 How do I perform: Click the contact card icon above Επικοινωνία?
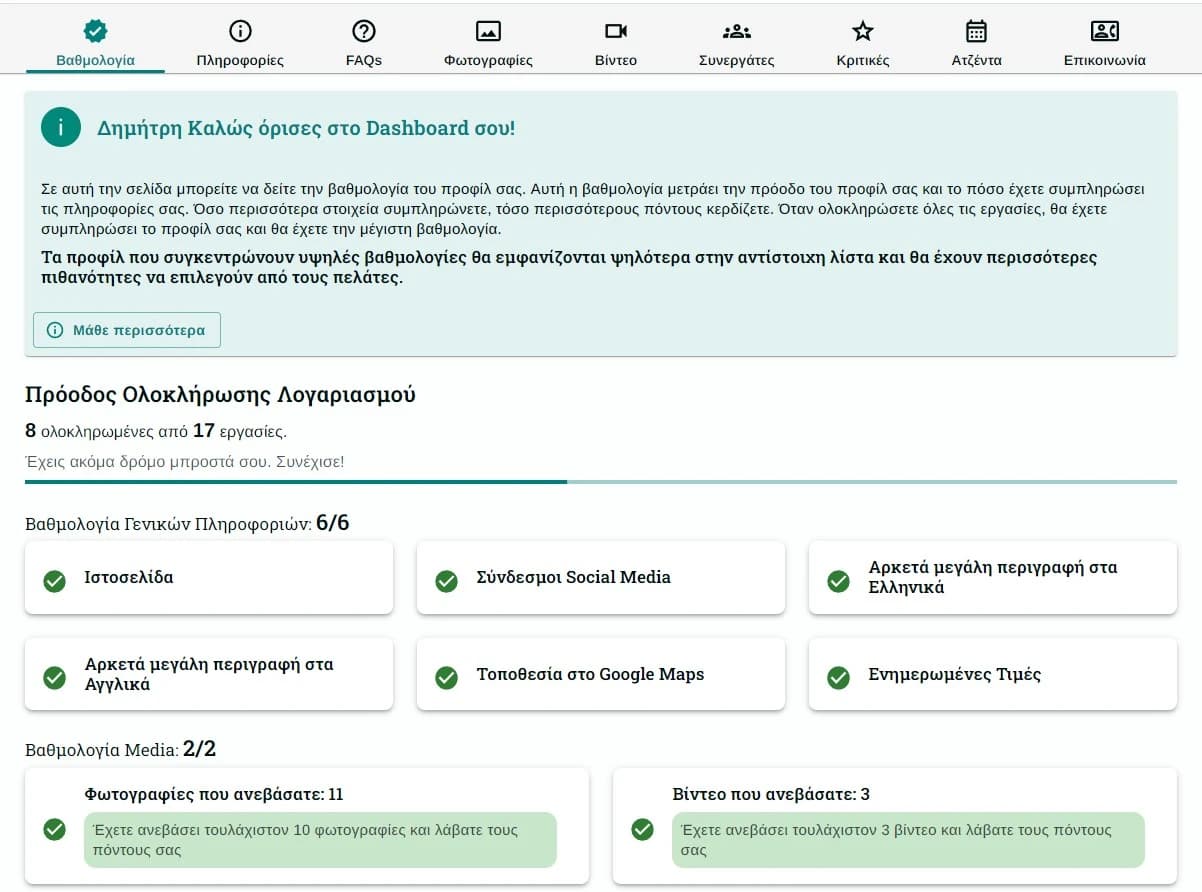[1105, 30]
